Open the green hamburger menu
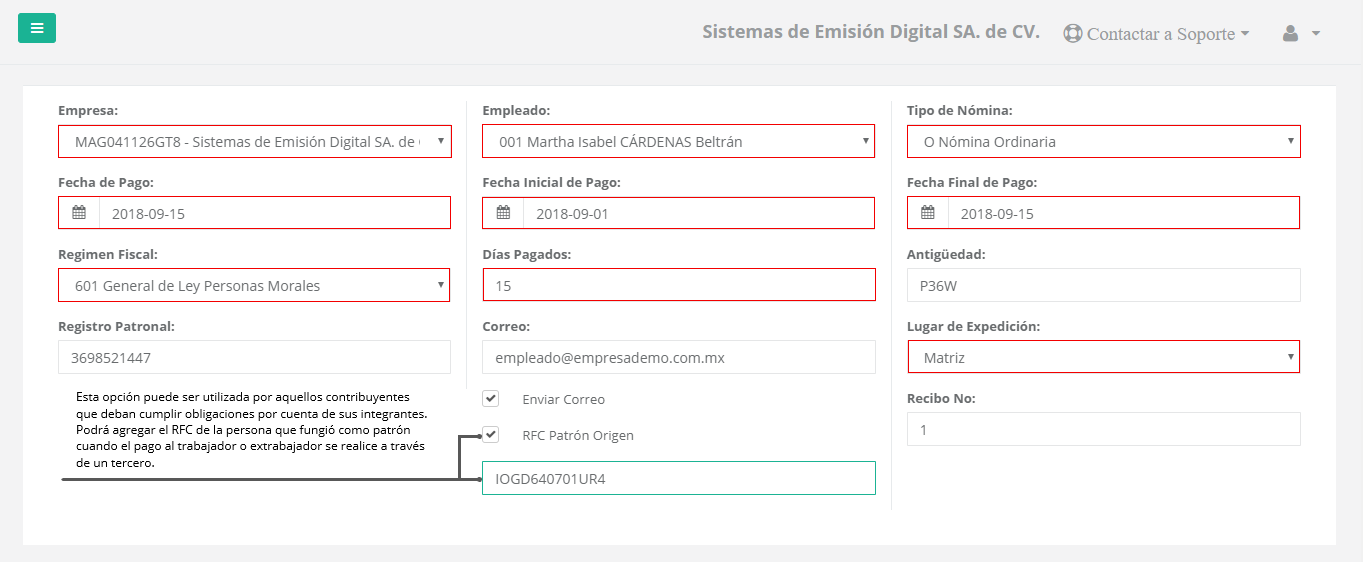Screen dimensions: 1363x562 coord(37,28)
